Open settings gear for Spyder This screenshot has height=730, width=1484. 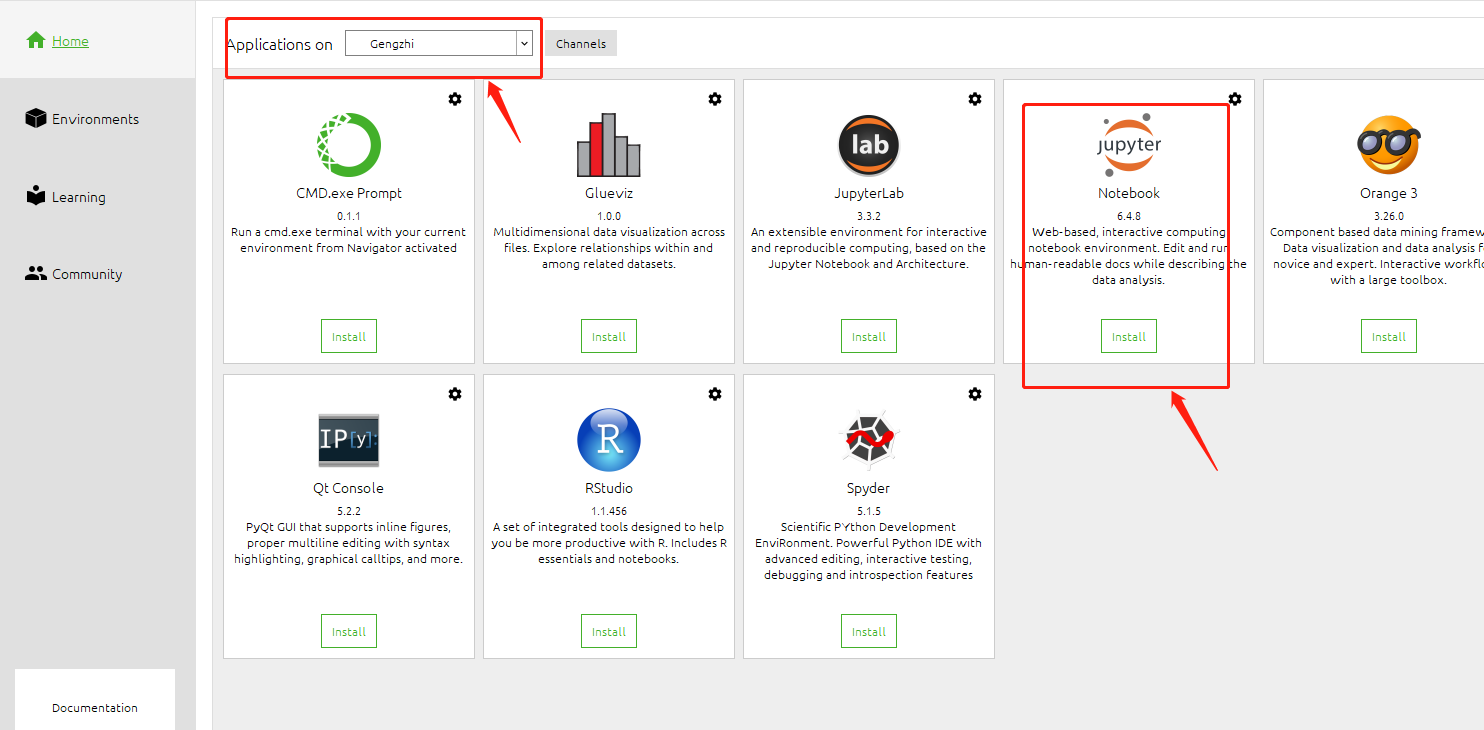click(x=975, y=394)
